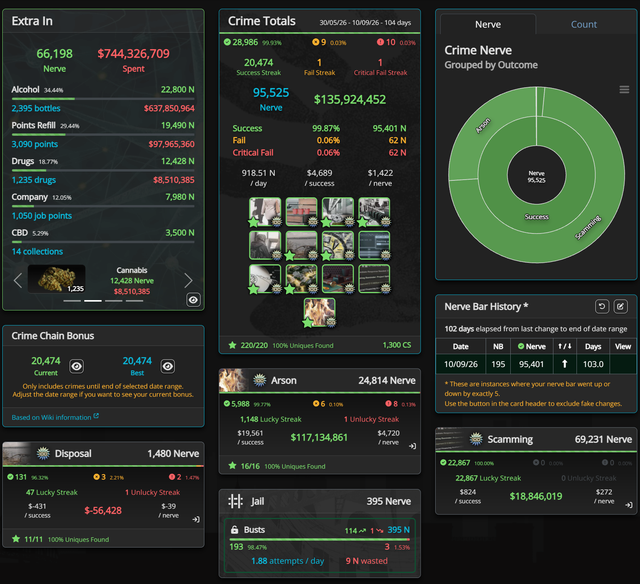This screenshot has height=584, width=640.
Task: Open Based on Wiki information link
Action: pyautogui.click(x=55, y=417)
